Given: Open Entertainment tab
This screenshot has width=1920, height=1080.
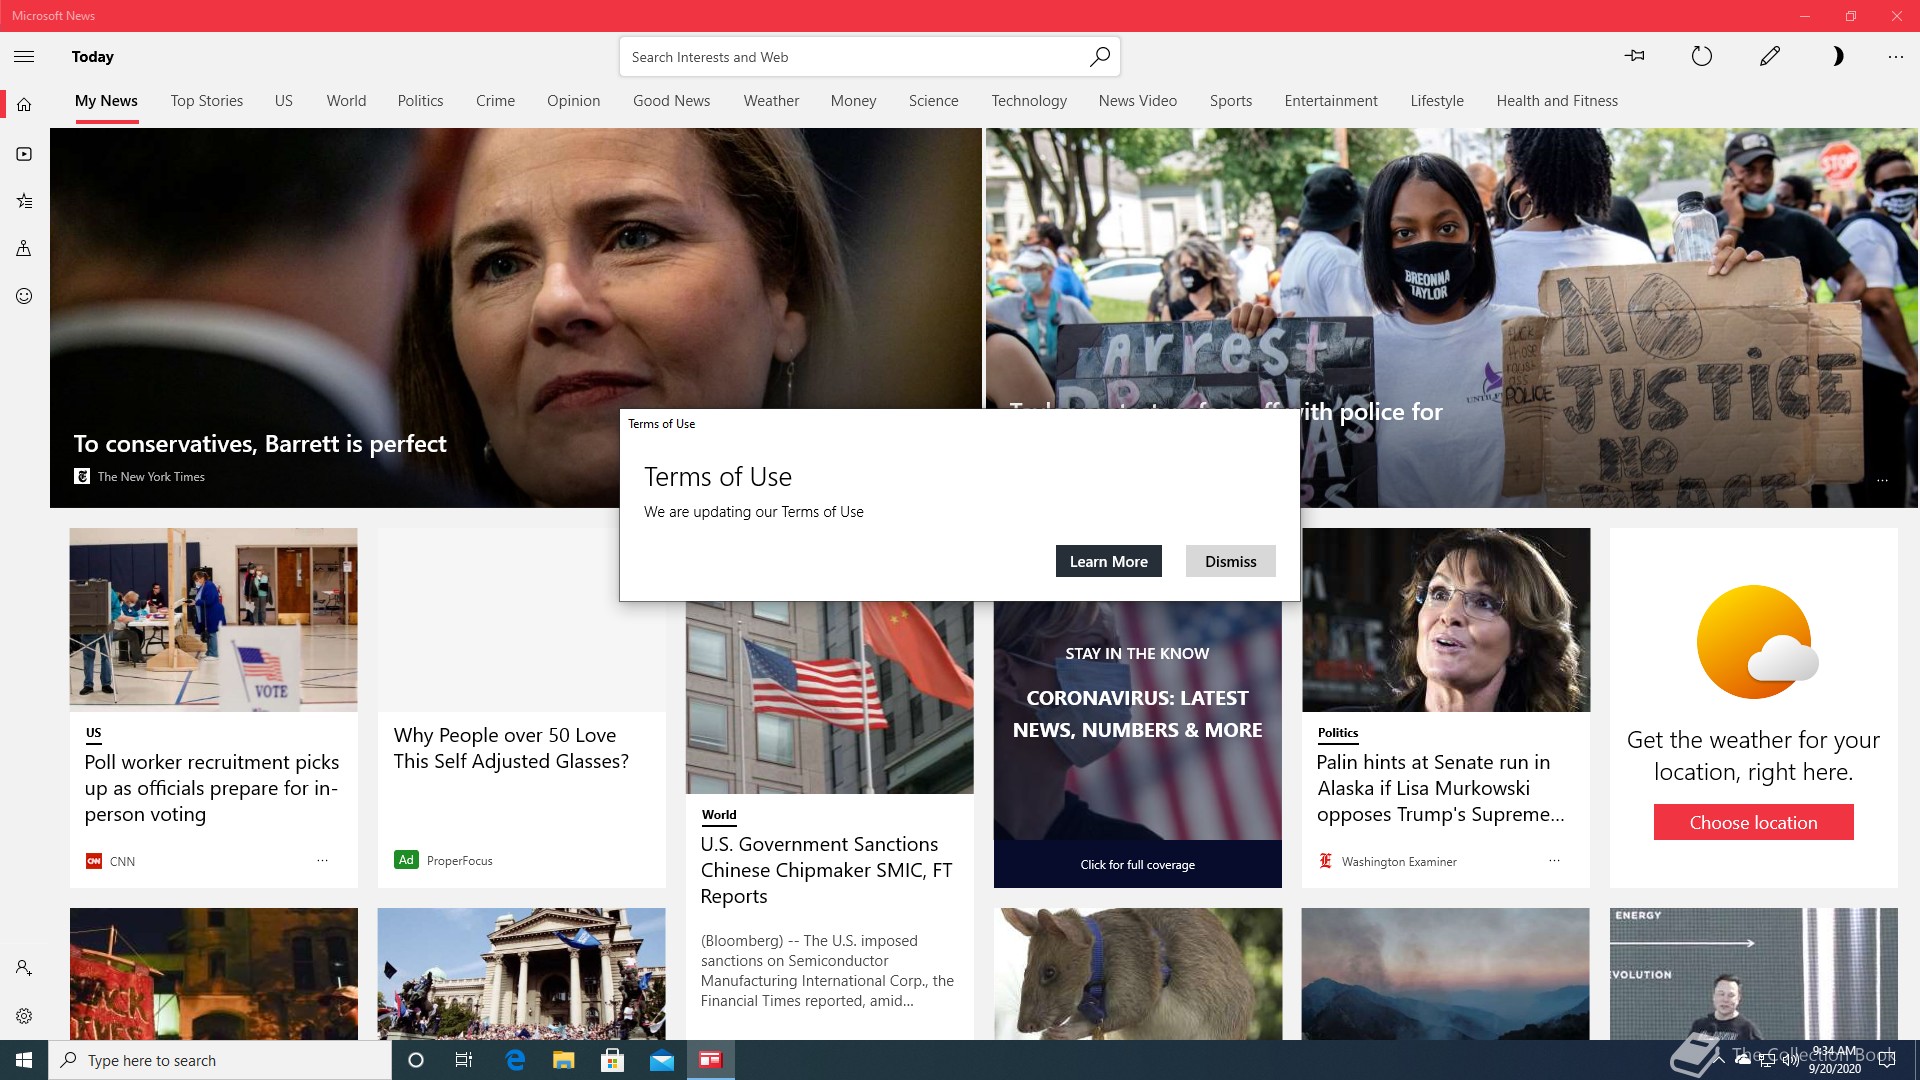Looking at the screenshot, I should [x=1330, y=101].
